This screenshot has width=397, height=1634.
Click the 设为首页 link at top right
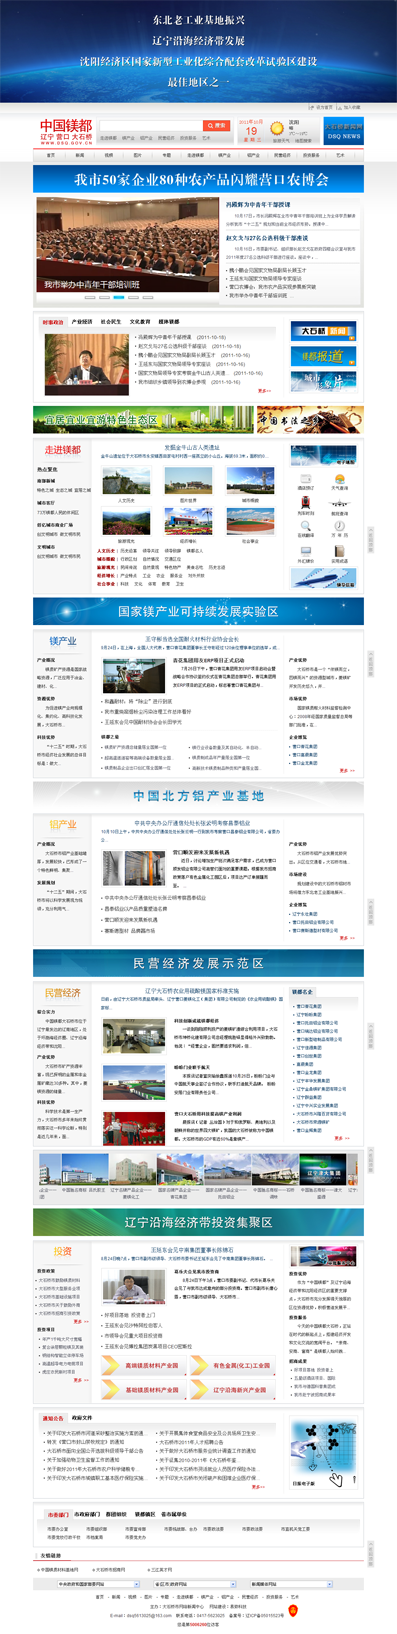(324, 107)
